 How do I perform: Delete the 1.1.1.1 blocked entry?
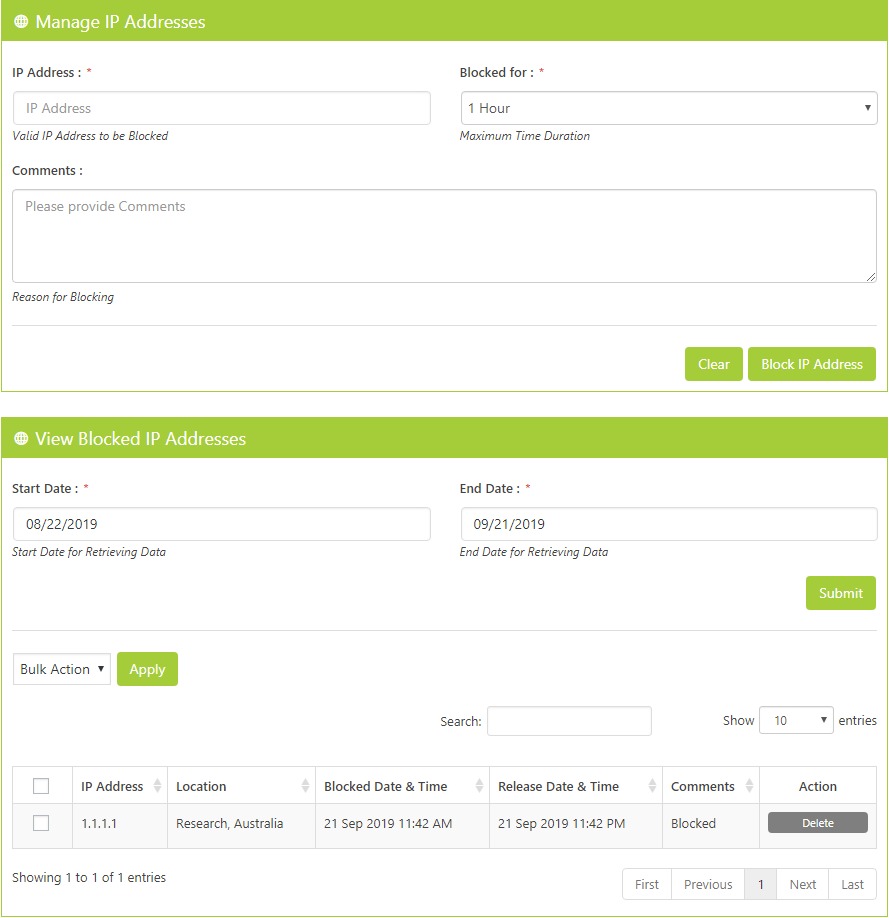click(x=818, y=823)
